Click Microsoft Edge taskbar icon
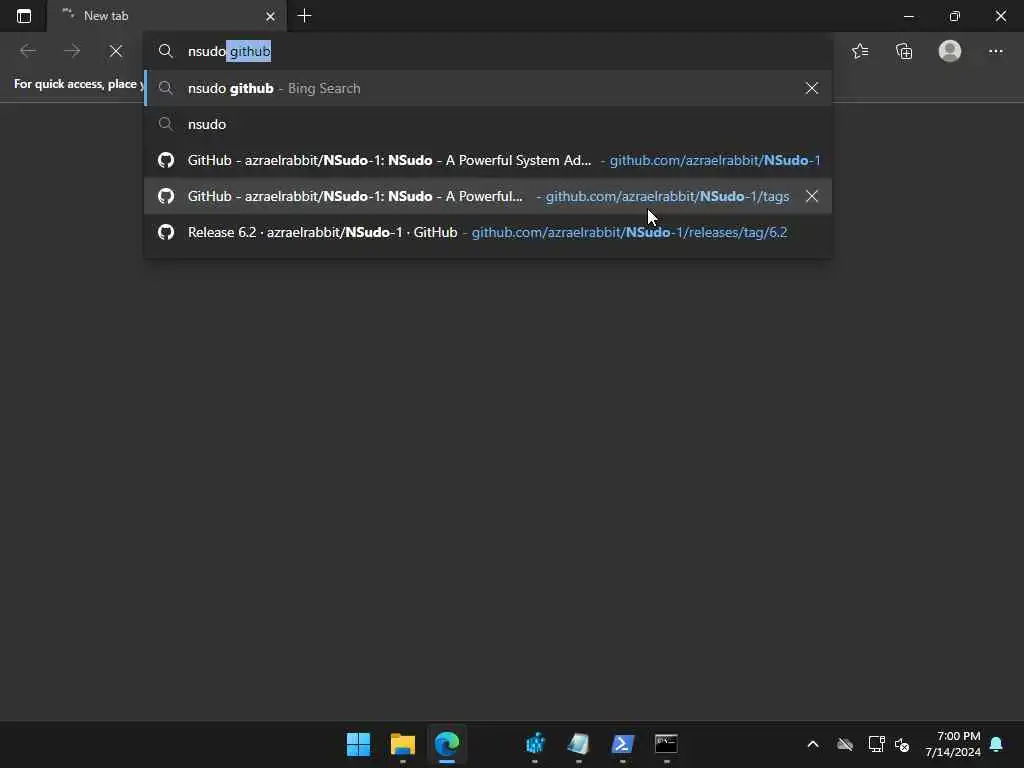This screenshot has height=768, width=1024. click(x=447, y=744)
